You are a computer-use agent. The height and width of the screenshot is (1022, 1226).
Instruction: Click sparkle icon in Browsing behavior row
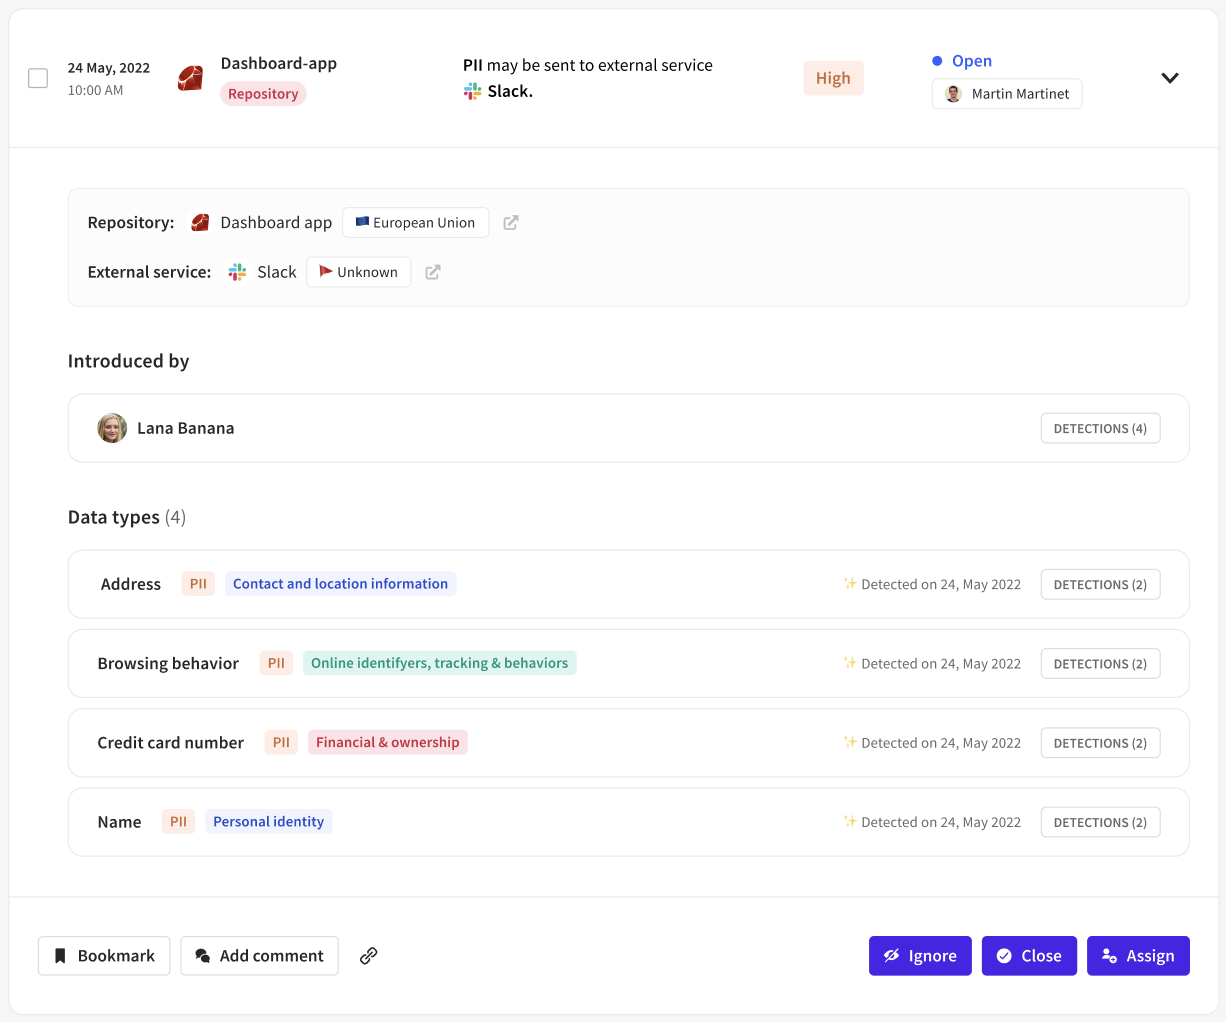[x=850, y=662]
